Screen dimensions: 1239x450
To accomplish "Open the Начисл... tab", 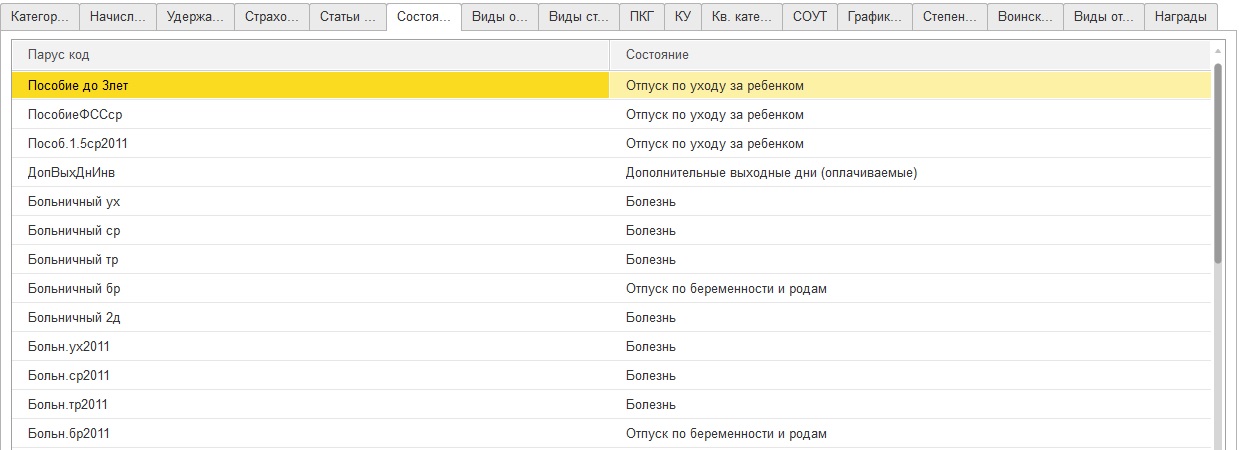I will tap(117, 17).
